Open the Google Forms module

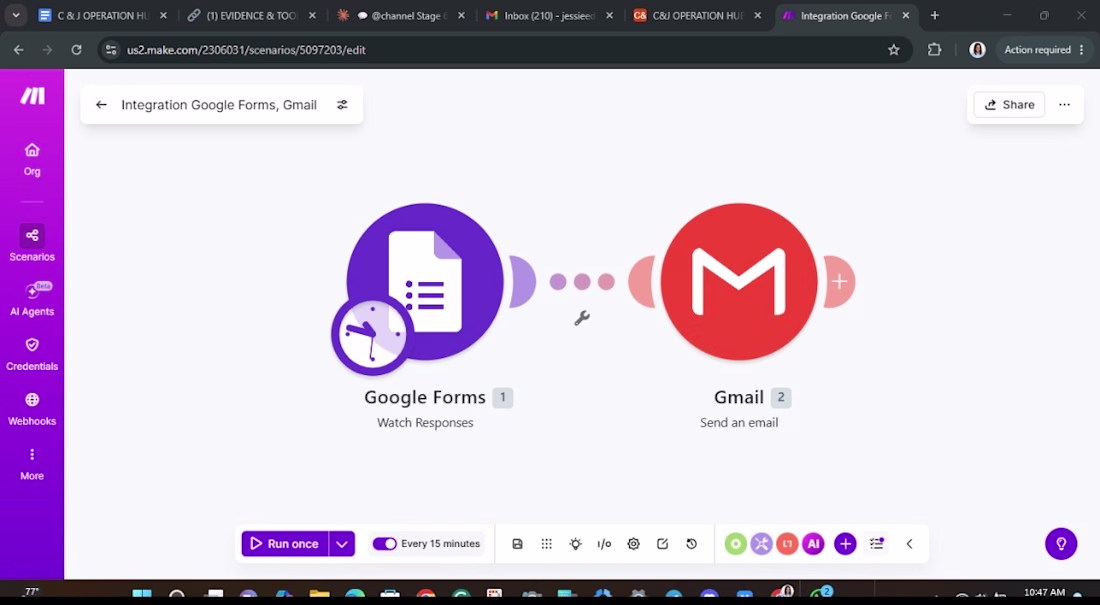click(425, 281)
